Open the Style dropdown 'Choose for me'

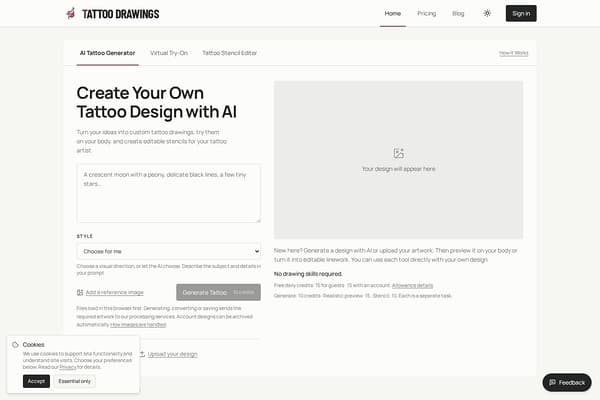pyautogui.click(x=169, y=251)
